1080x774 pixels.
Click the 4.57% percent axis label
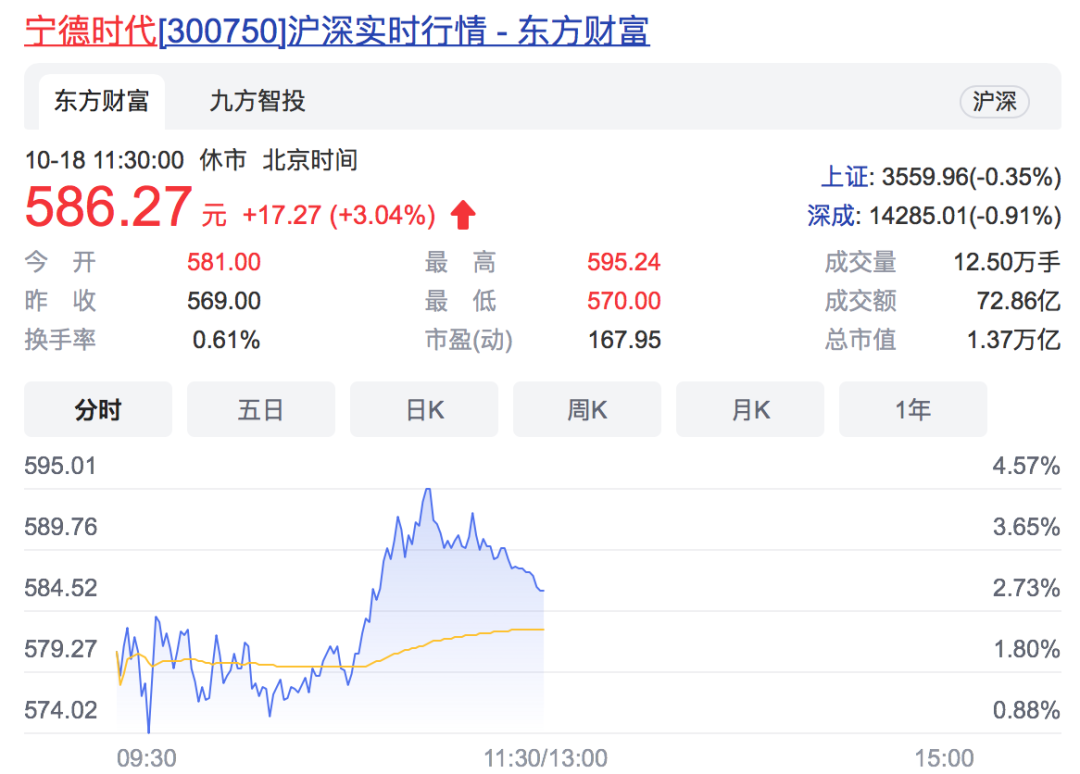(1026, 466)
